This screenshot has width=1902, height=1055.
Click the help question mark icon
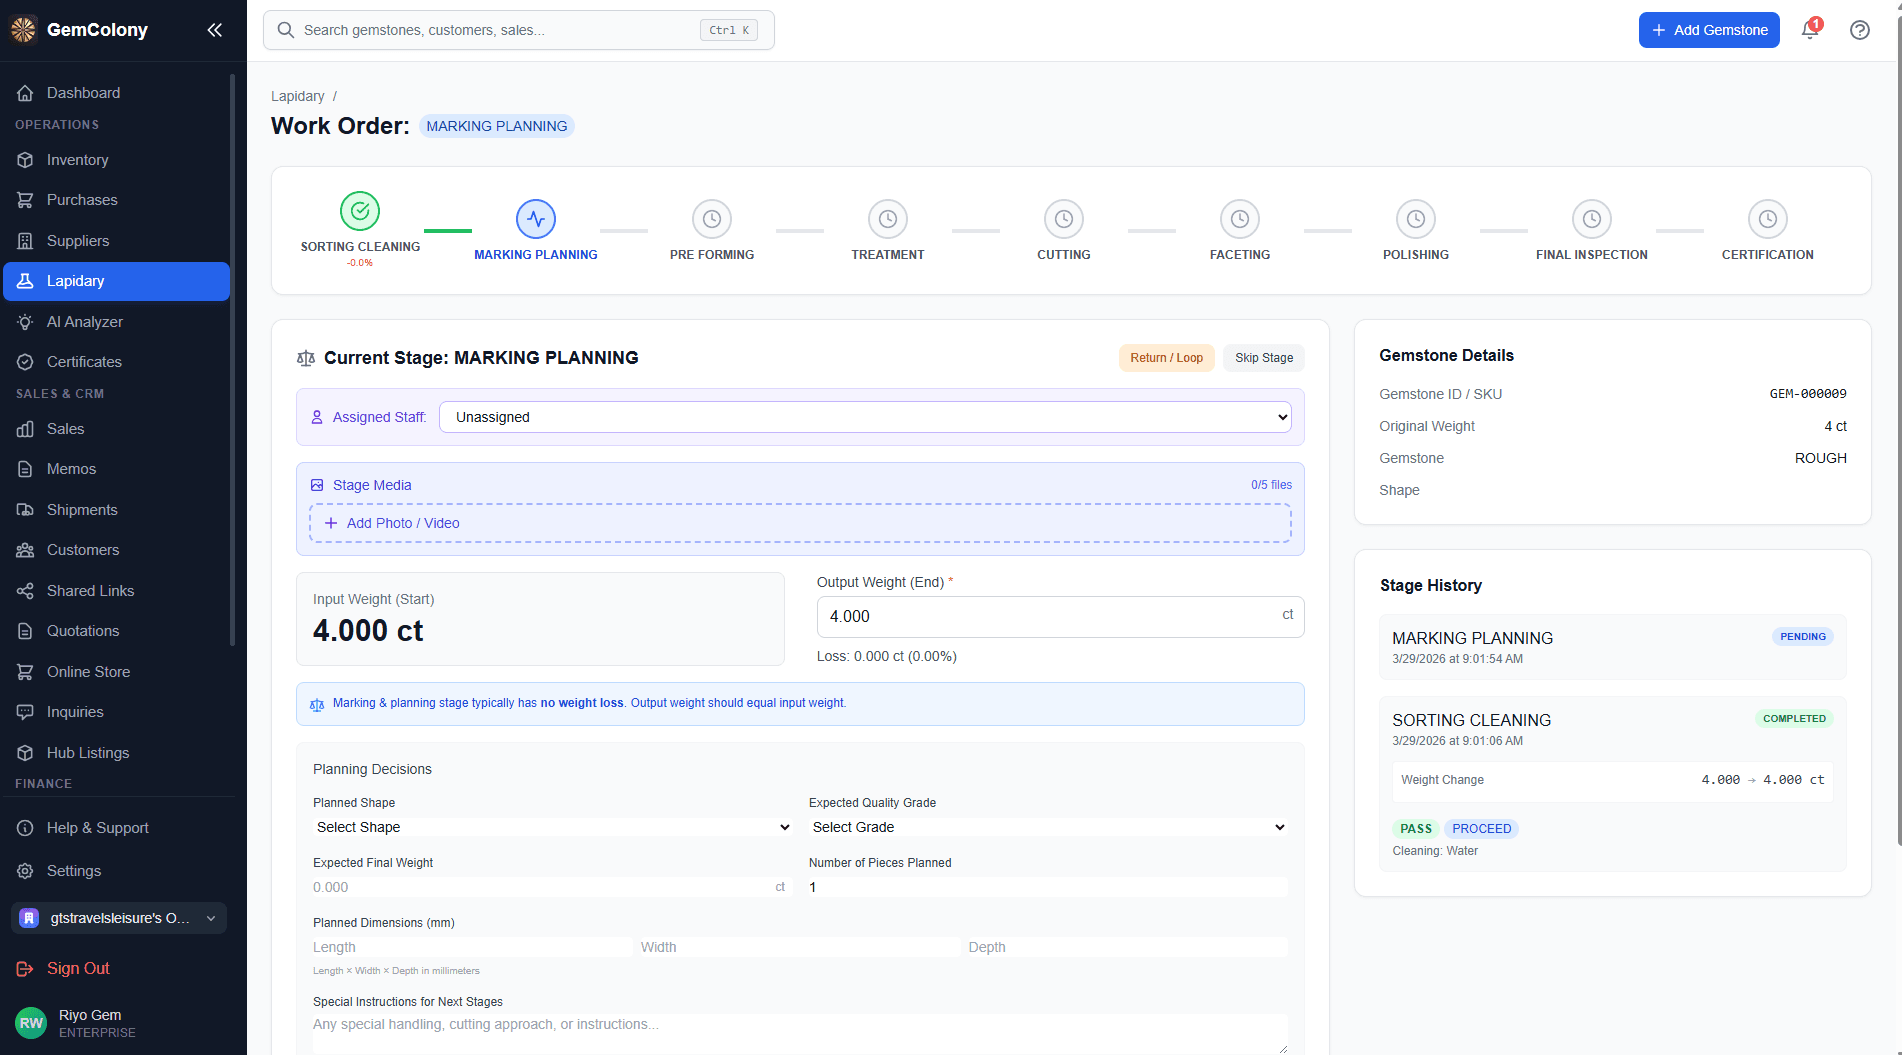tap(1859, 30)
